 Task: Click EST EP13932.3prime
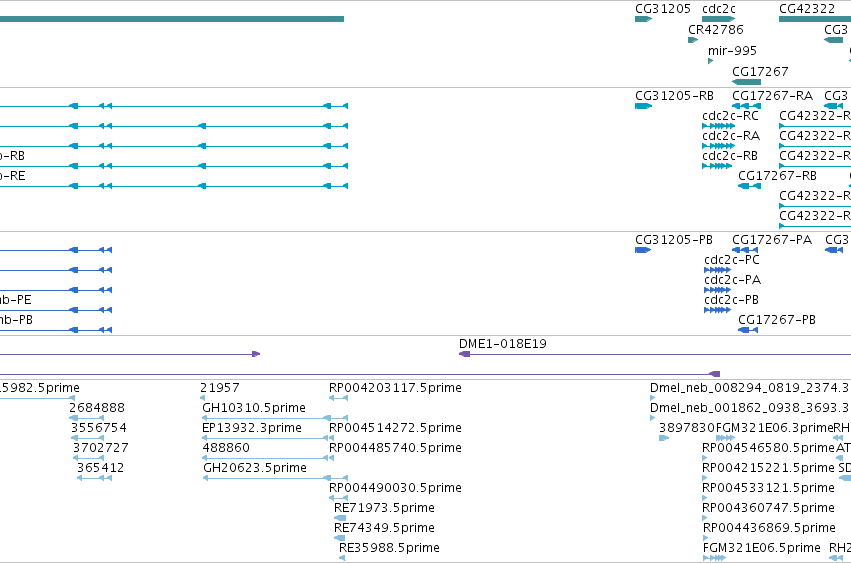(251, 428)
